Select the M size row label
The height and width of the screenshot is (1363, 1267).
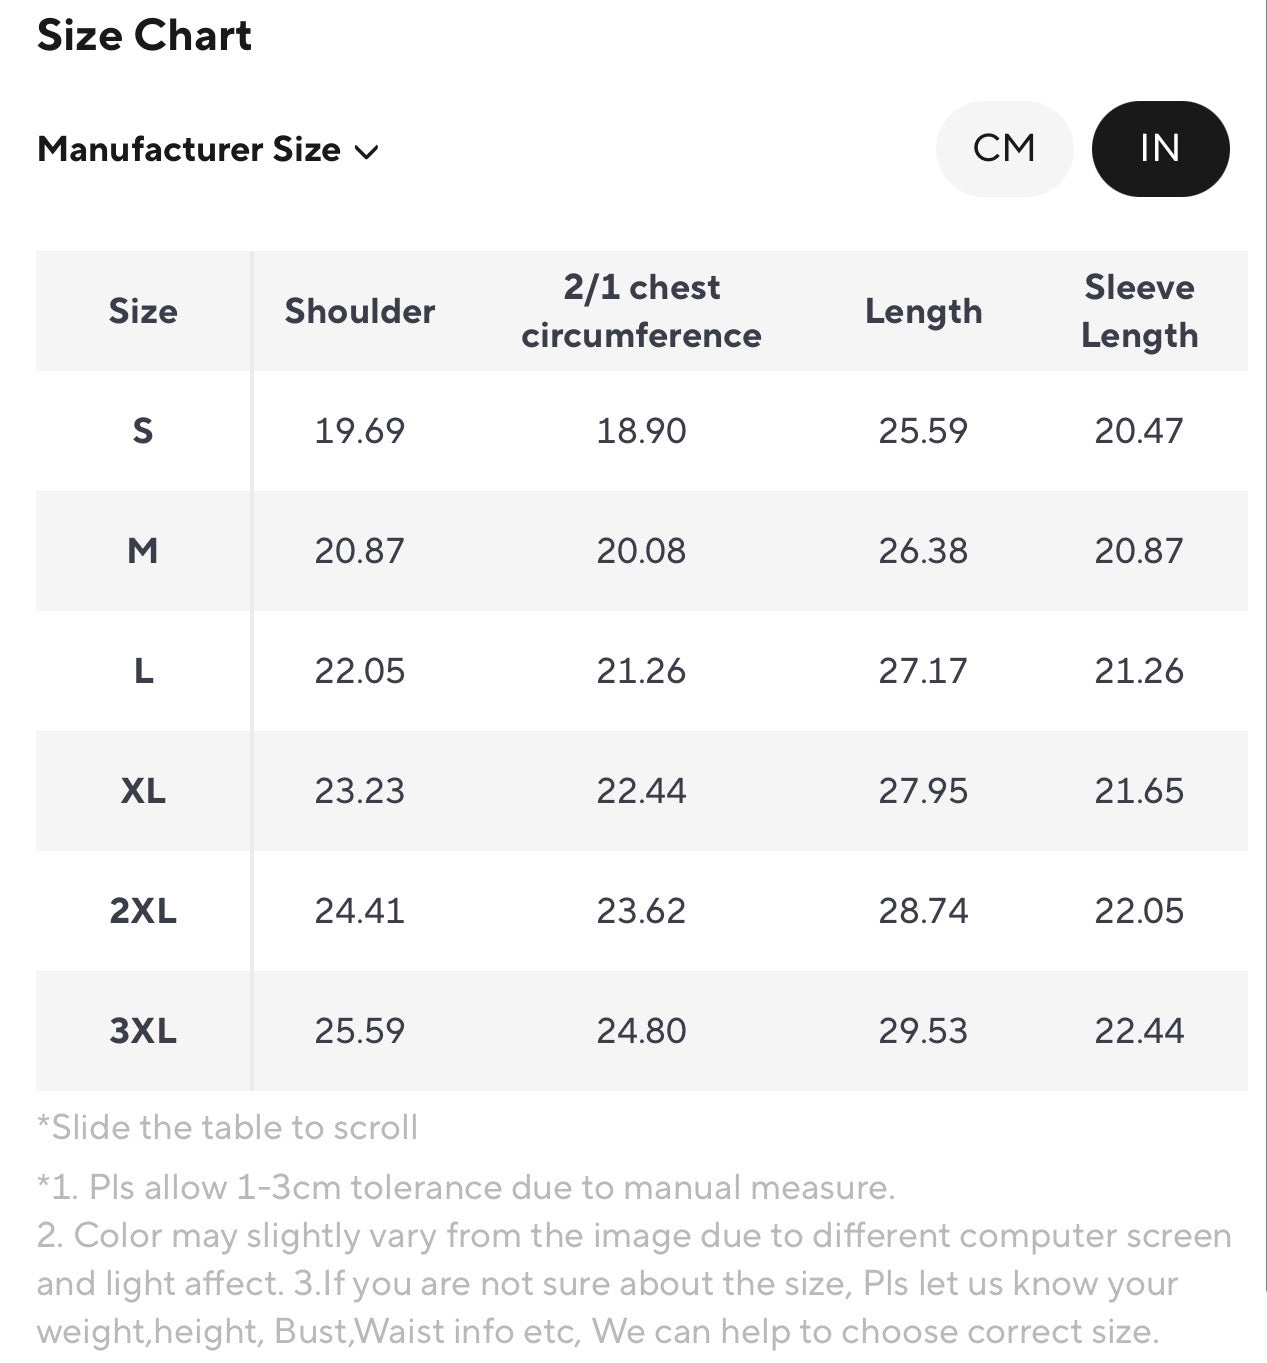[x=143, y=551]
